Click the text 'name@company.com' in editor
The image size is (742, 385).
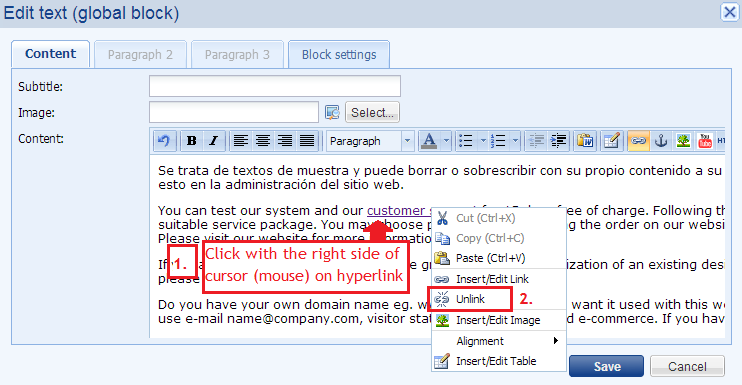(293, 318)
